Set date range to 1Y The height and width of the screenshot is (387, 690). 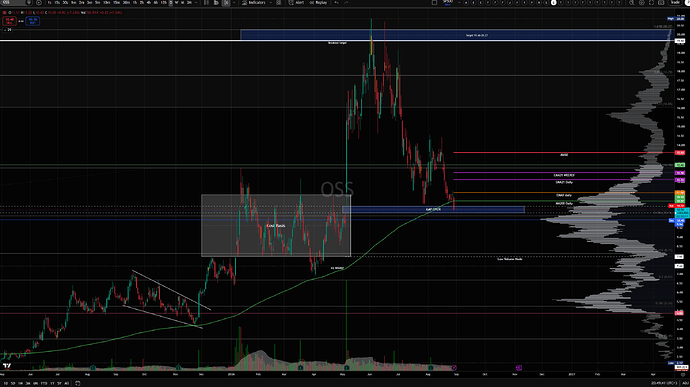pos(52,383)
